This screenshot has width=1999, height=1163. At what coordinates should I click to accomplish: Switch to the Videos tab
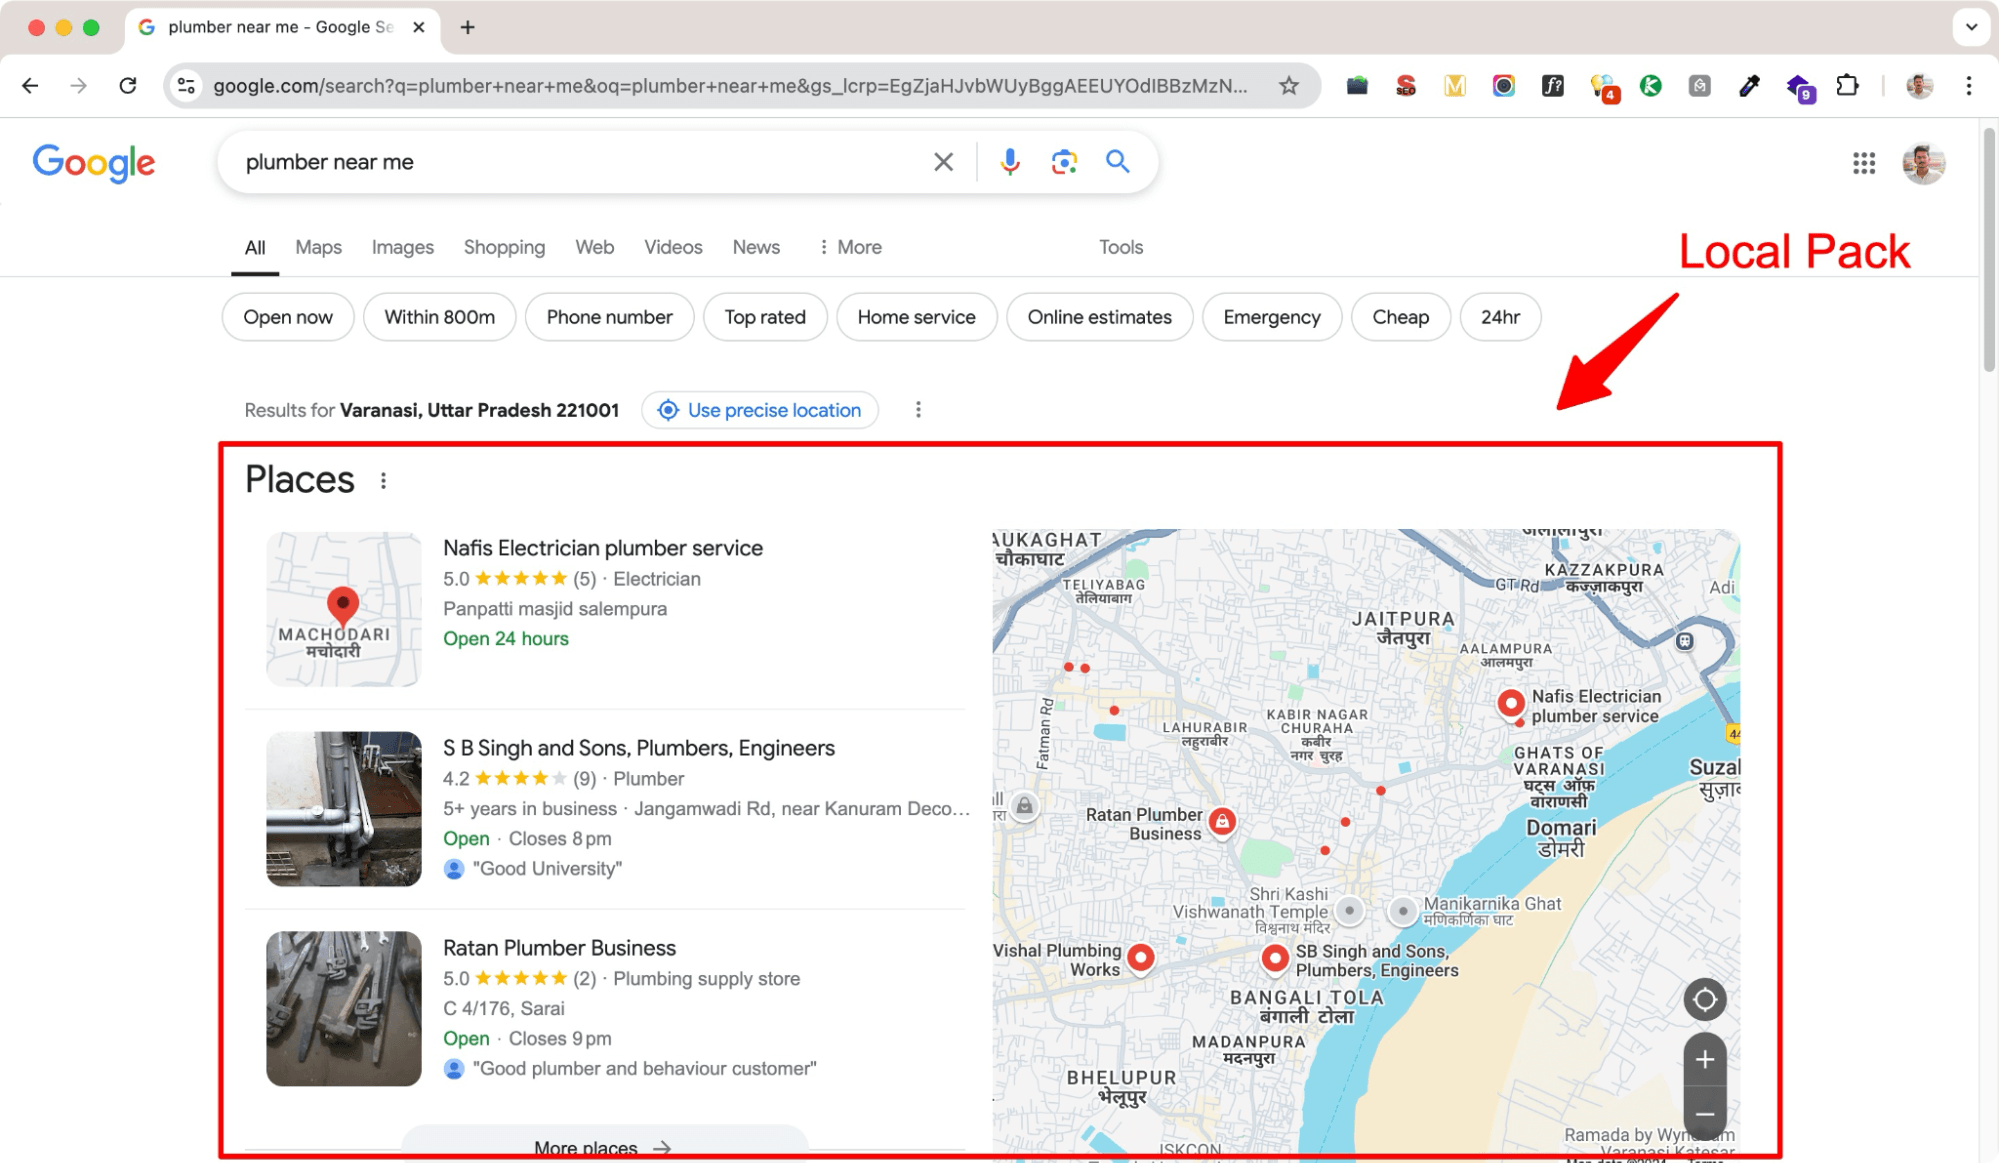(673, 247)
